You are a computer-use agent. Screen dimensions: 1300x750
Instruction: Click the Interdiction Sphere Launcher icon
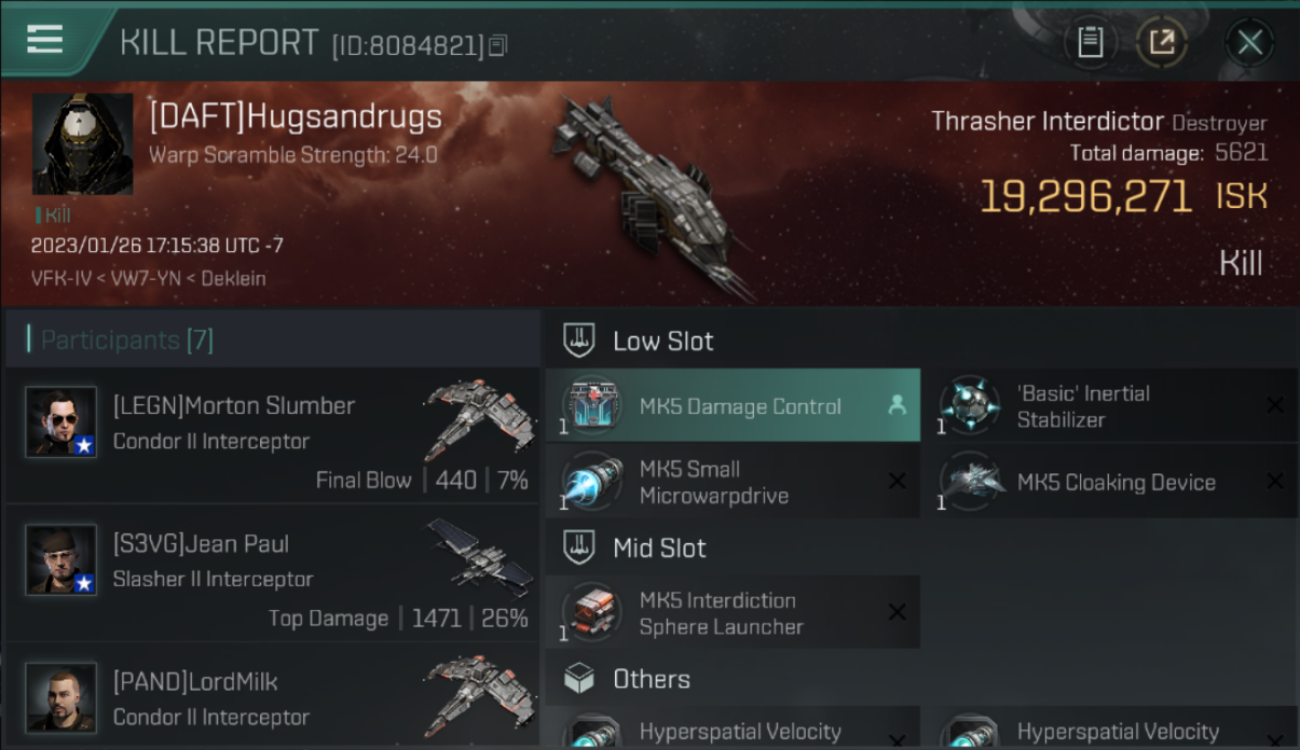pos(592,613)
